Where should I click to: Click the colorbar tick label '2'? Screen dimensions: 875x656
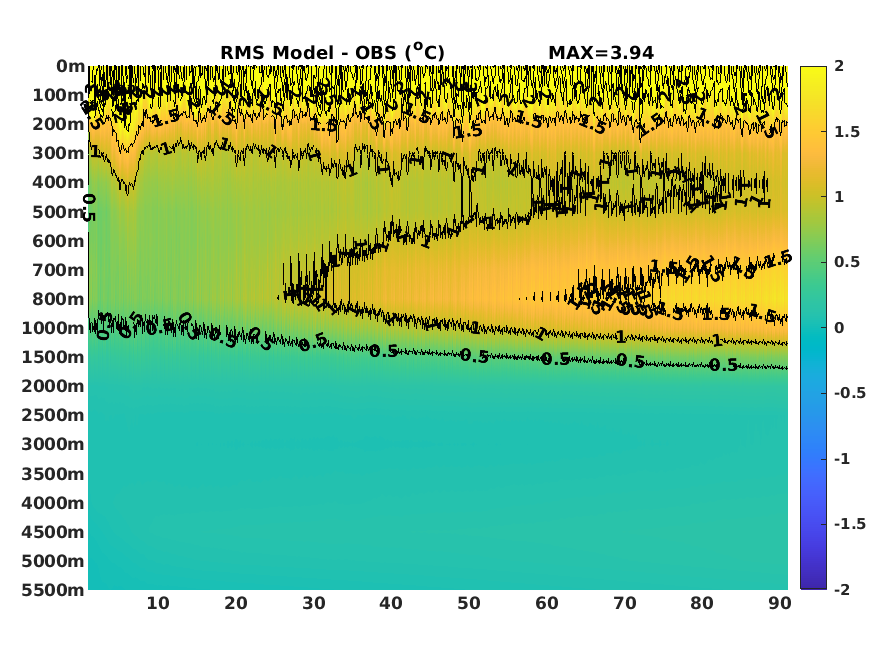(839, 66)
